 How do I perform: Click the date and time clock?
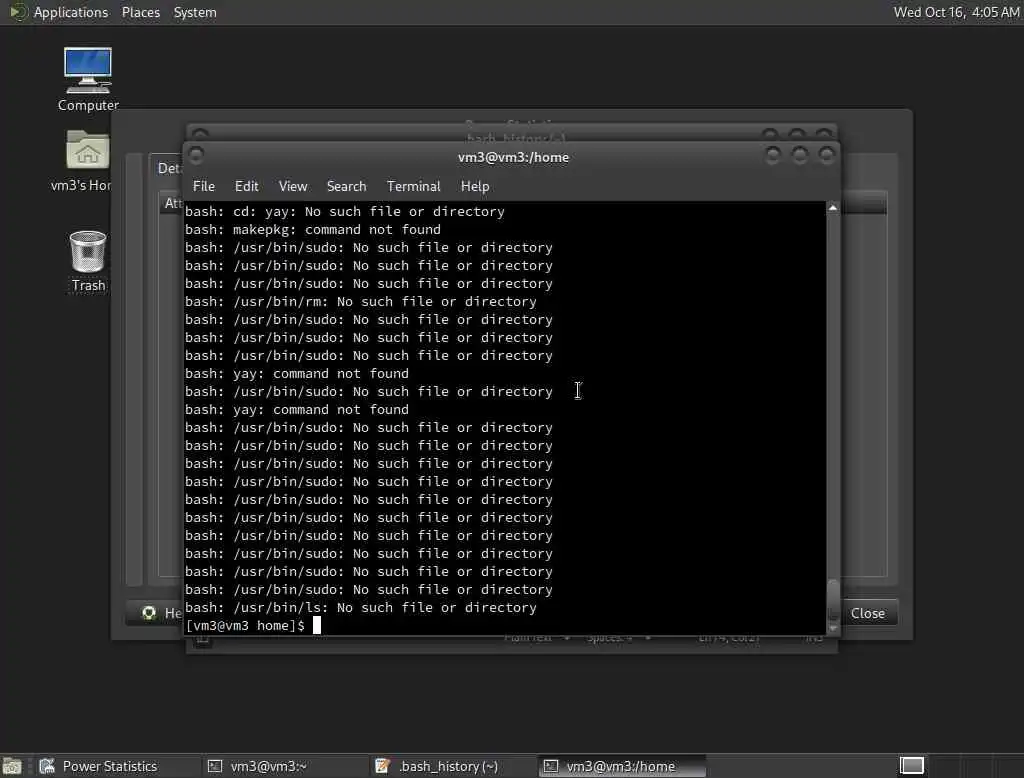[956, 12]
